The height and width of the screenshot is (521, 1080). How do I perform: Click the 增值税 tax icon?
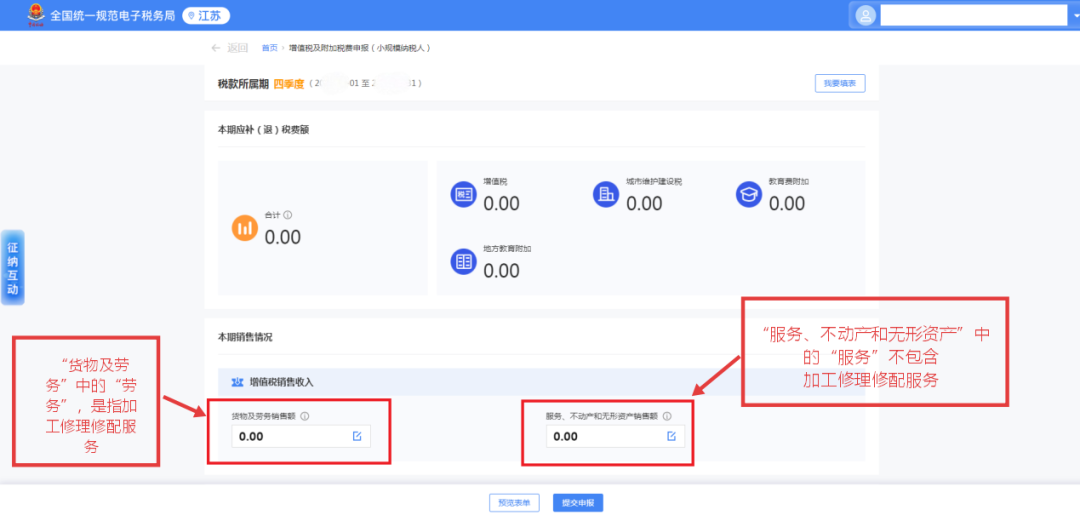point(463,195)
